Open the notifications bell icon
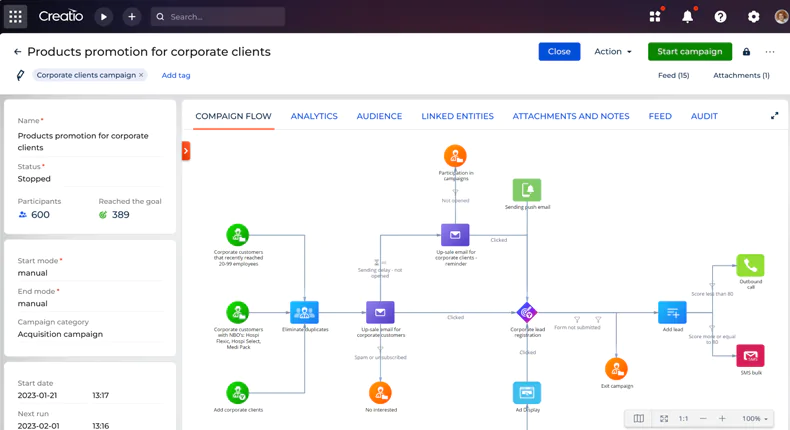 (x=687, y=17)
